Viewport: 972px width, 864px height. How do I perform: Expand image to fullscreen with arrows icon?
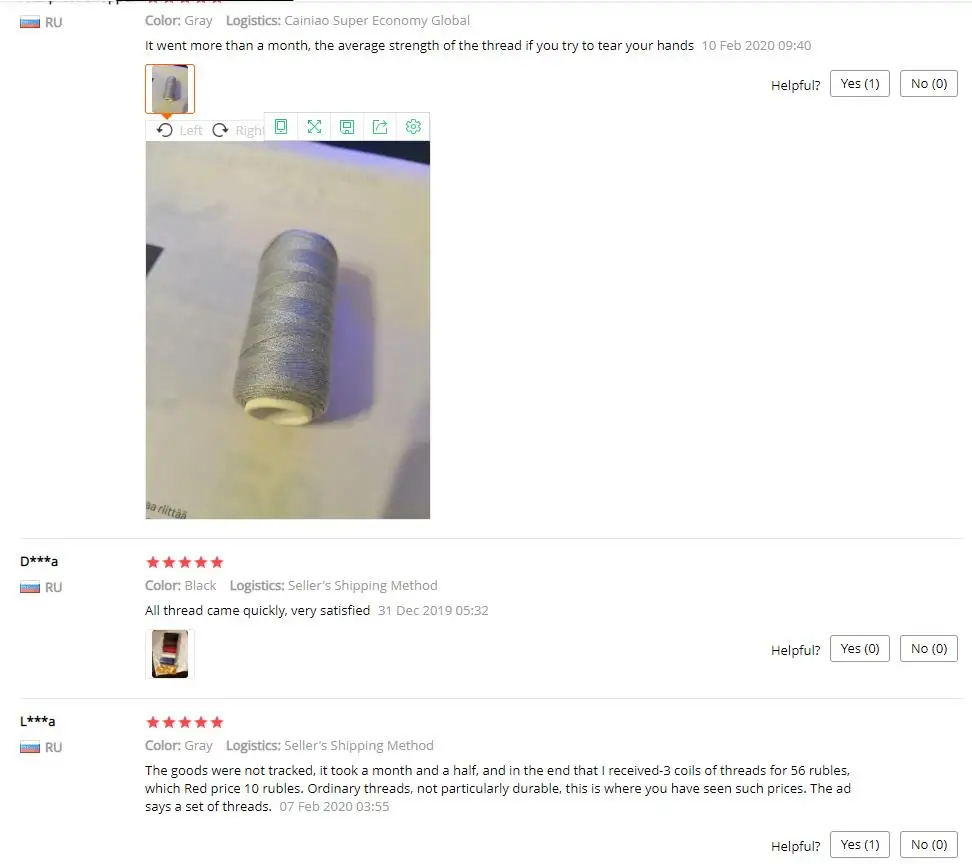pos(314,127)
